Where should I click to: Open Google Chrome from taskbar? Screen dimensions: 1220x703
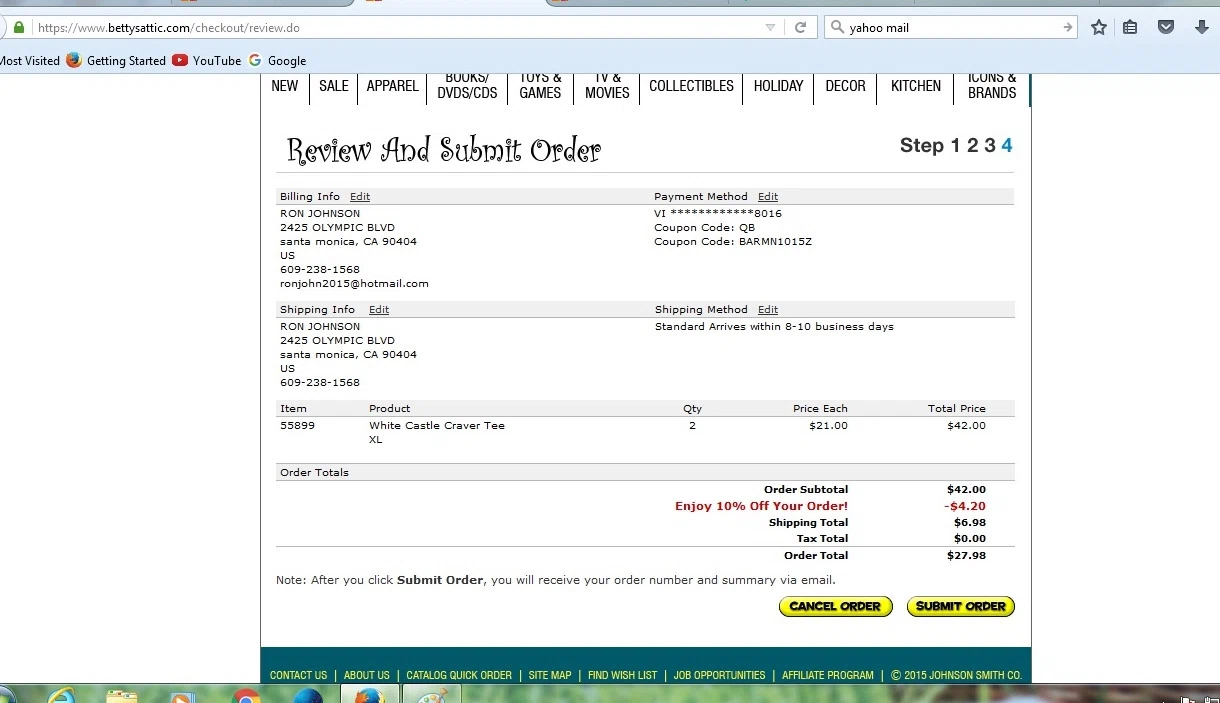pos(245,696)
